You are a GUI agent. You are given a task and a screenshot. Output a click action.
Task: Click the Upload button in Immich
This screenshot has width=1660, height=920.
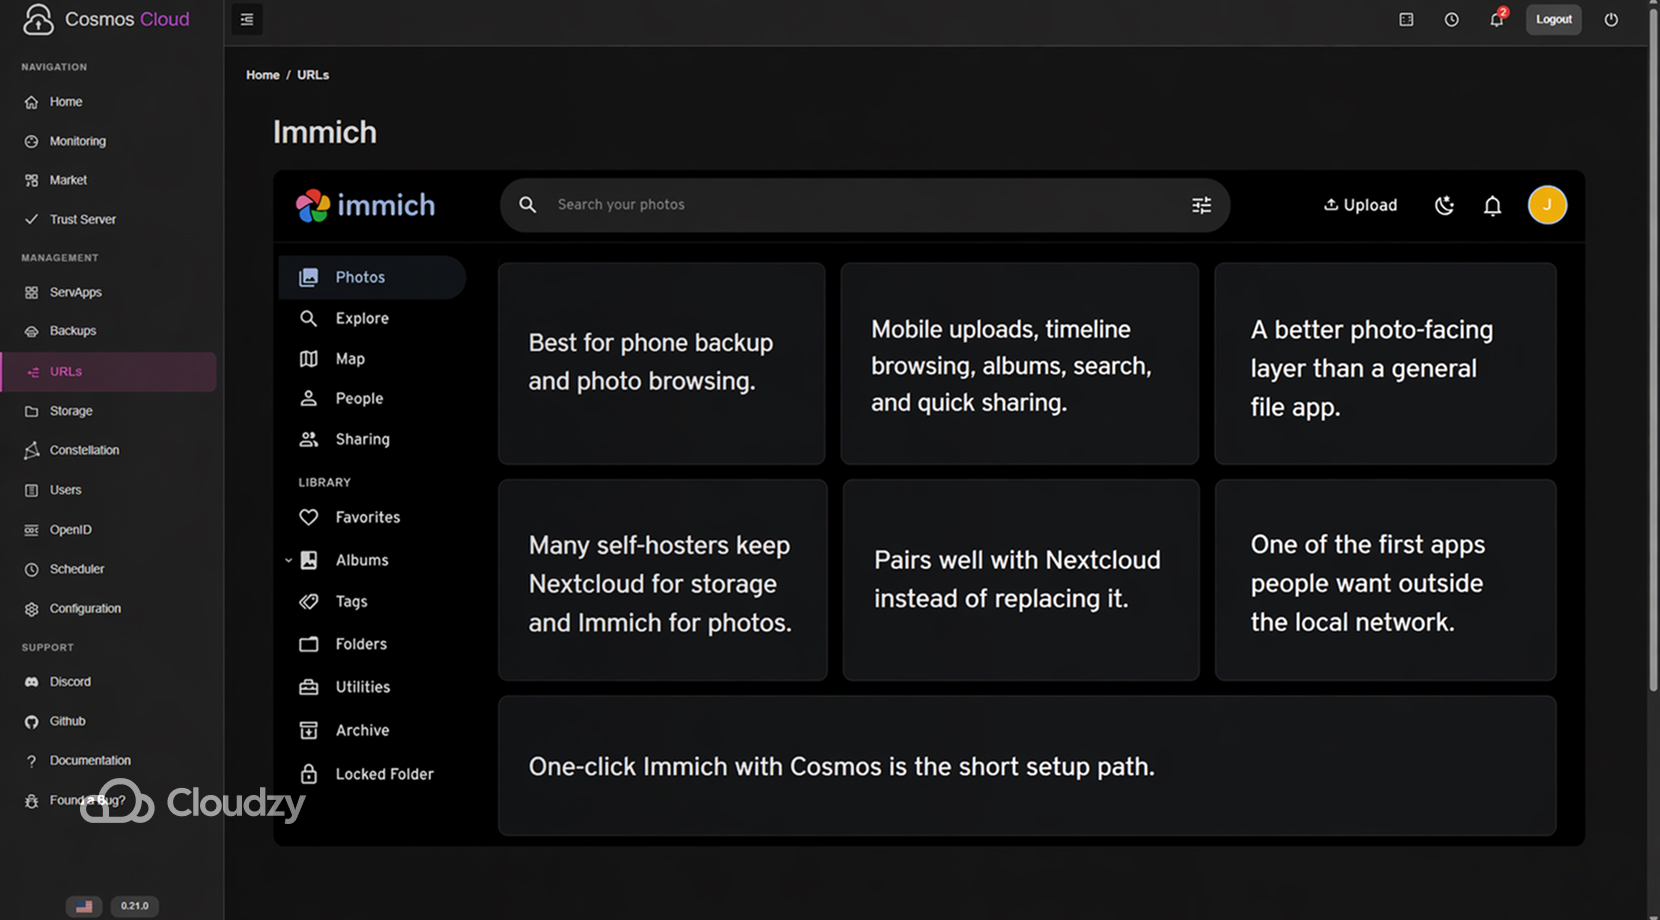(x=1360, y=205)
